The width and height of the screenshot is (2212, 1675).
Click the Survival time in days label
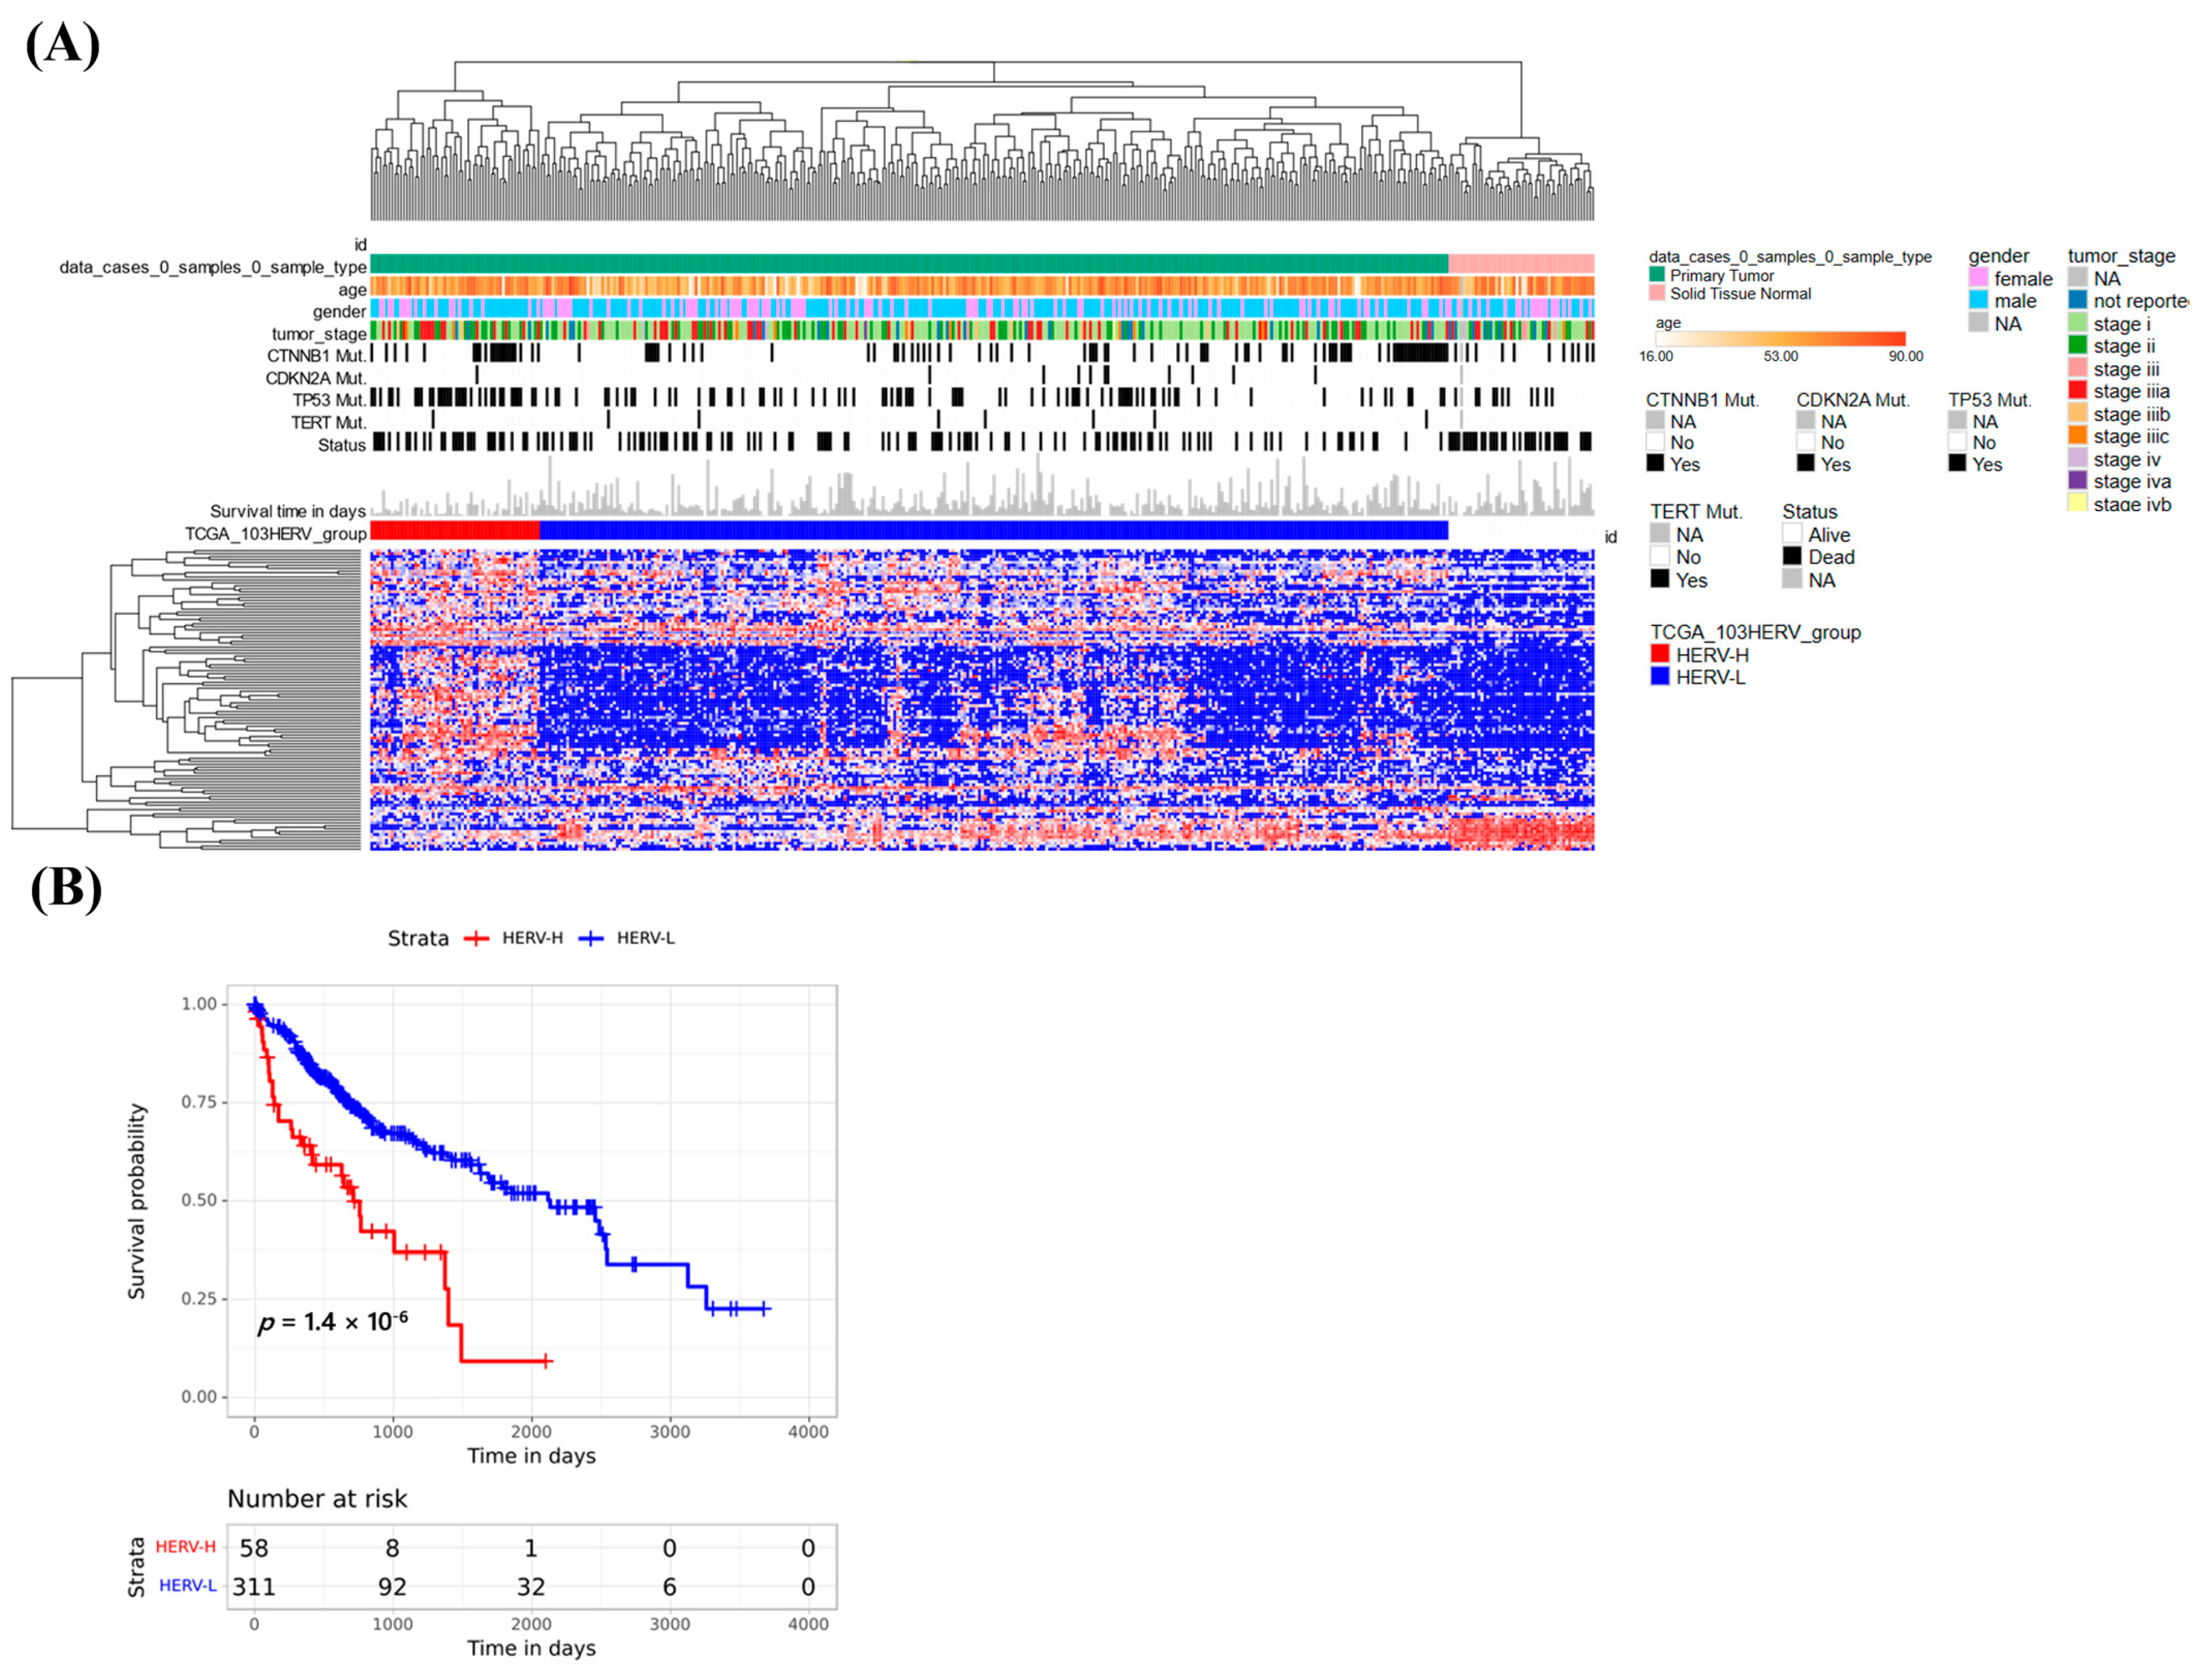tap(287, 511)
